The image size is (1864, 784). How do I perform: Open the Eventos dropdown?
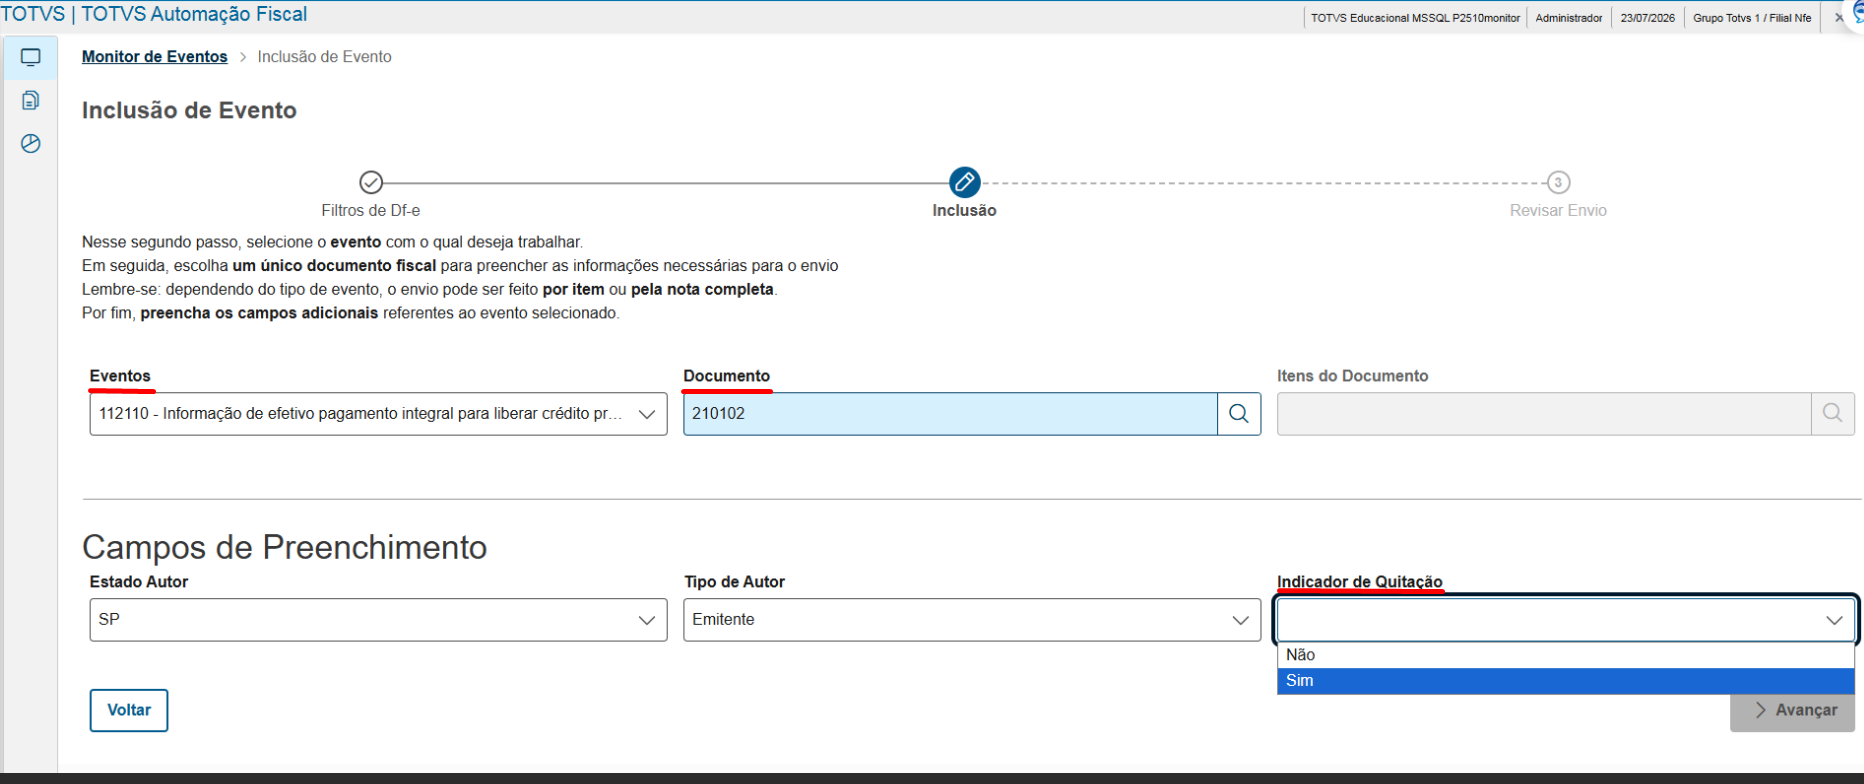tap(378, 414)
